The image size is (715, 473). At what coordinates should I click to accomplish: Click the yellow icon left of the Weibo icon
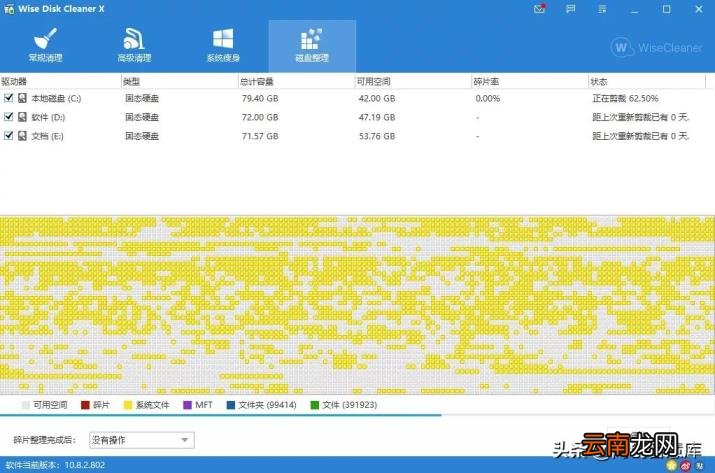tap(671, 465)
